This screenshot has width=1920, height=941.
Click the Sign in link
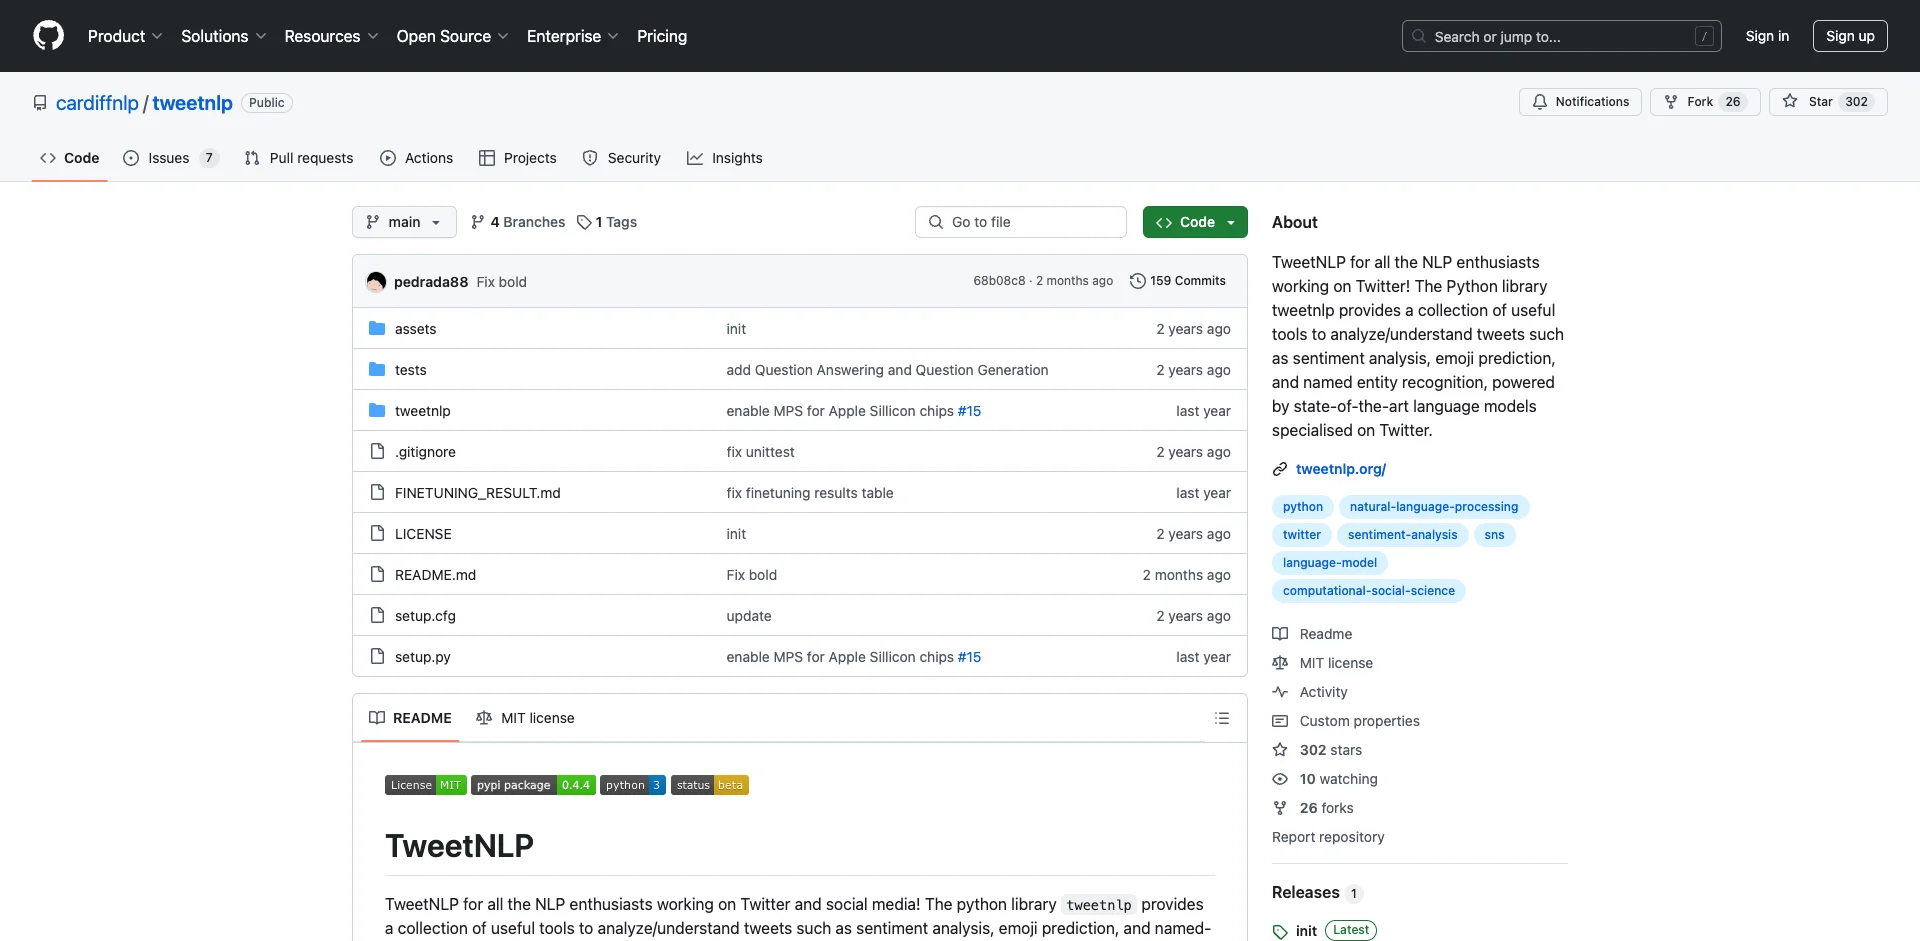click(x=1767, y=36)
